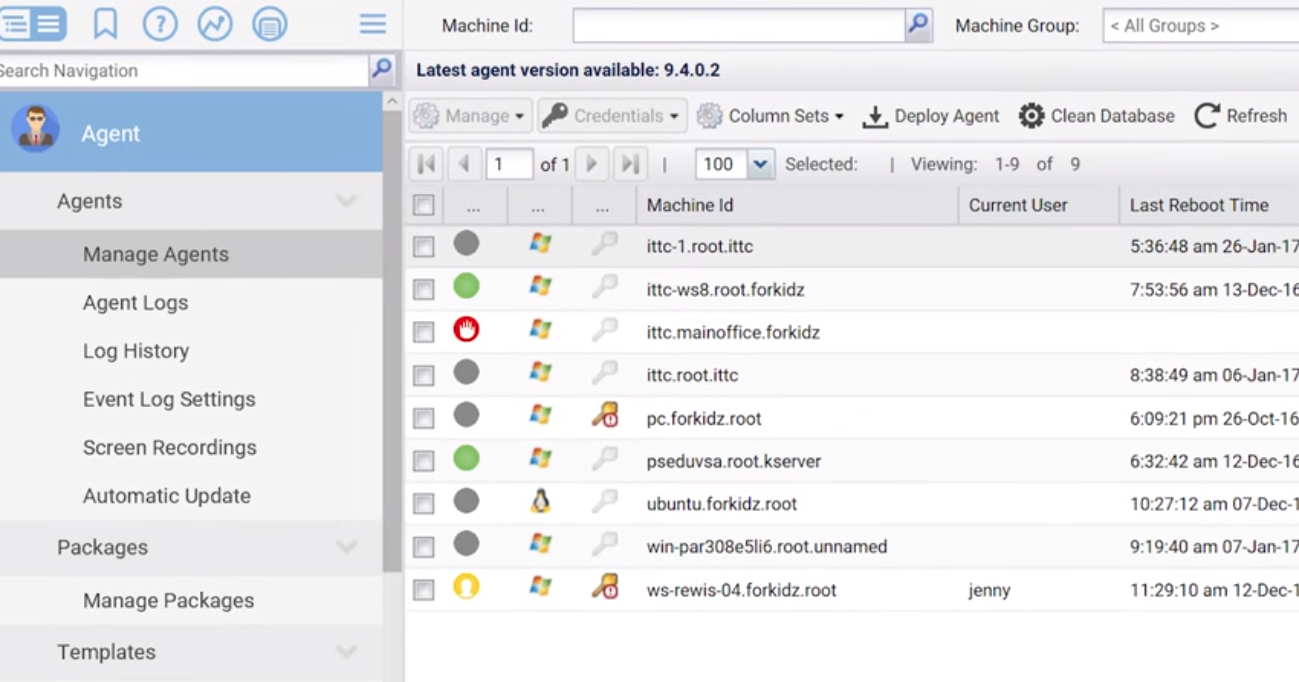This screenshot has height=682, width=1299.
Task: Click the green status icon for ittc-ws8.root.forkidz
Action: point(466,287)
